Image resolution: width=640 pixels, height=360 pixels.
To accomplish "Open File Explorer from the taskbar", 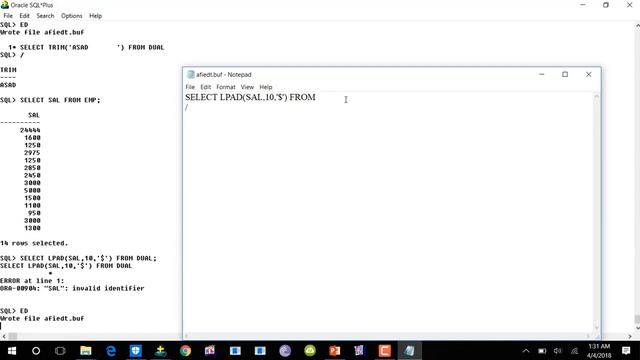I will (x=86, y=351).
